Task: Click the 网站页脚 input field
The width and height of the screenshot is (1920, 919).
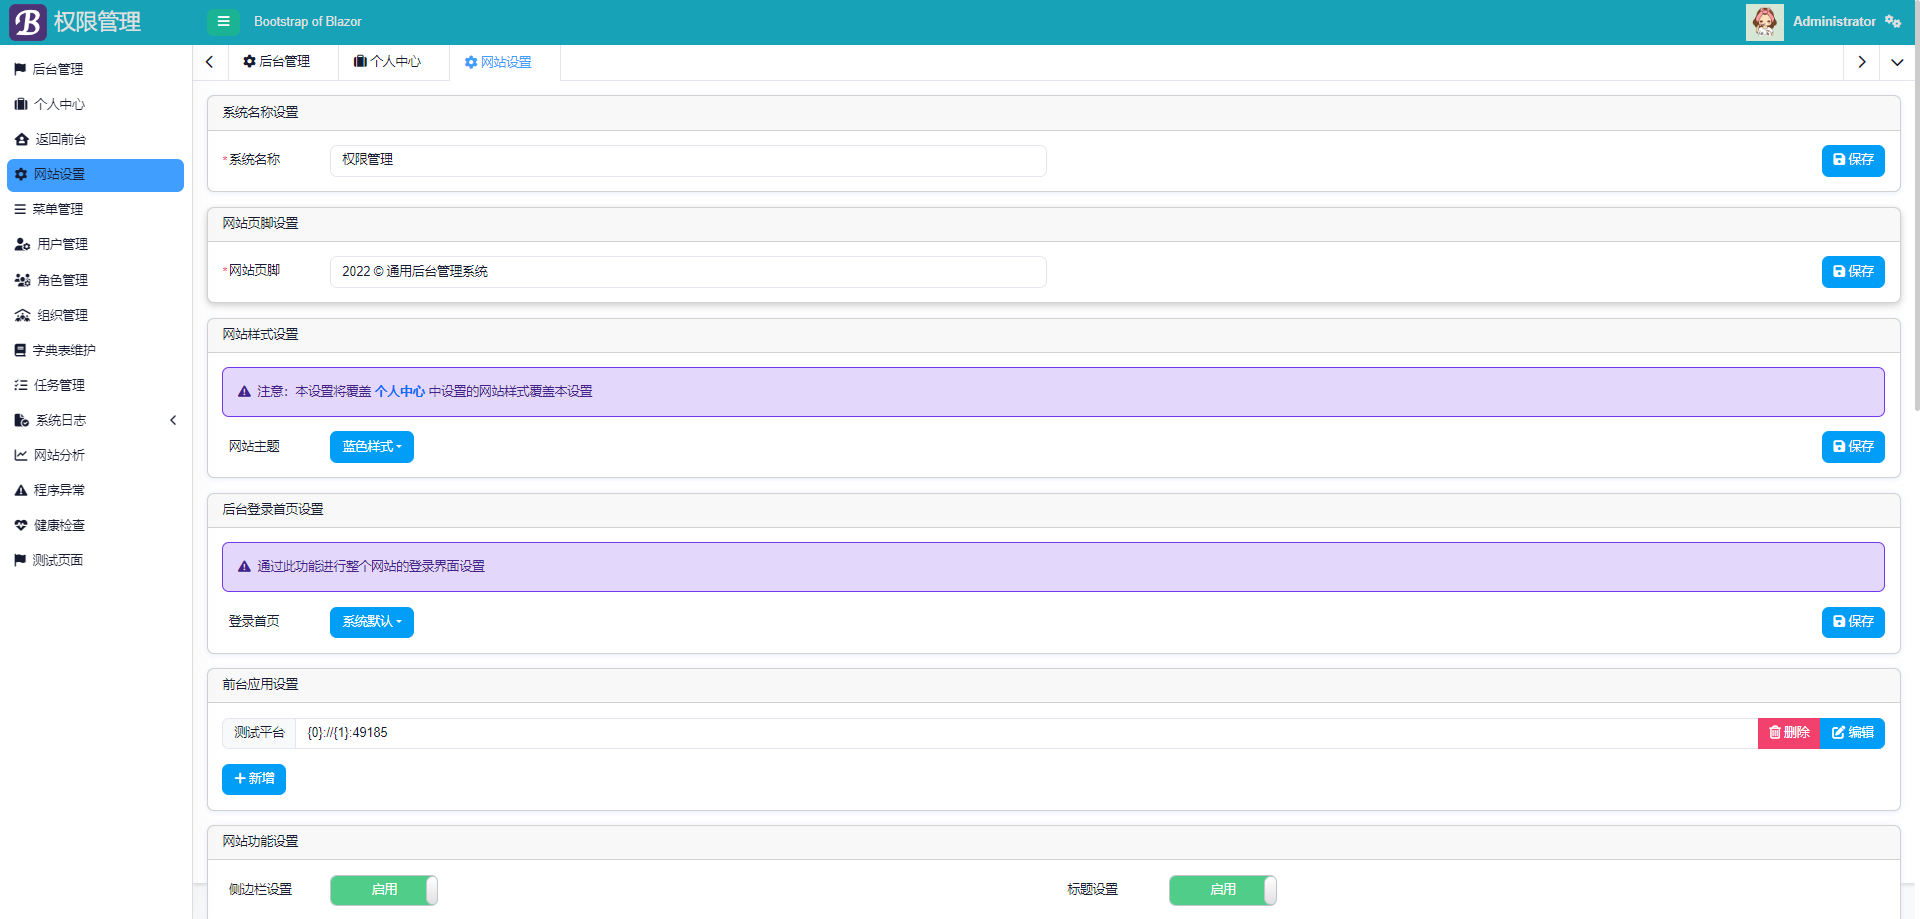Action: (x=688, y=272)
